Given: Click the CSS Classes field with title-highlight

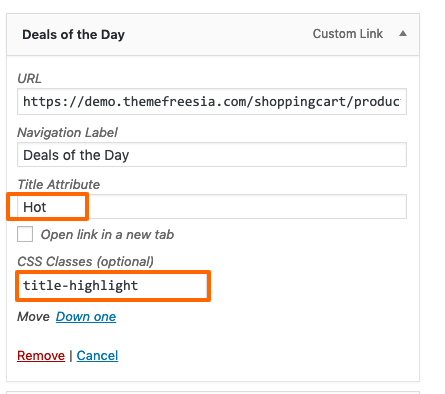Looking at the screenshot, I should [x=113, y=286].
